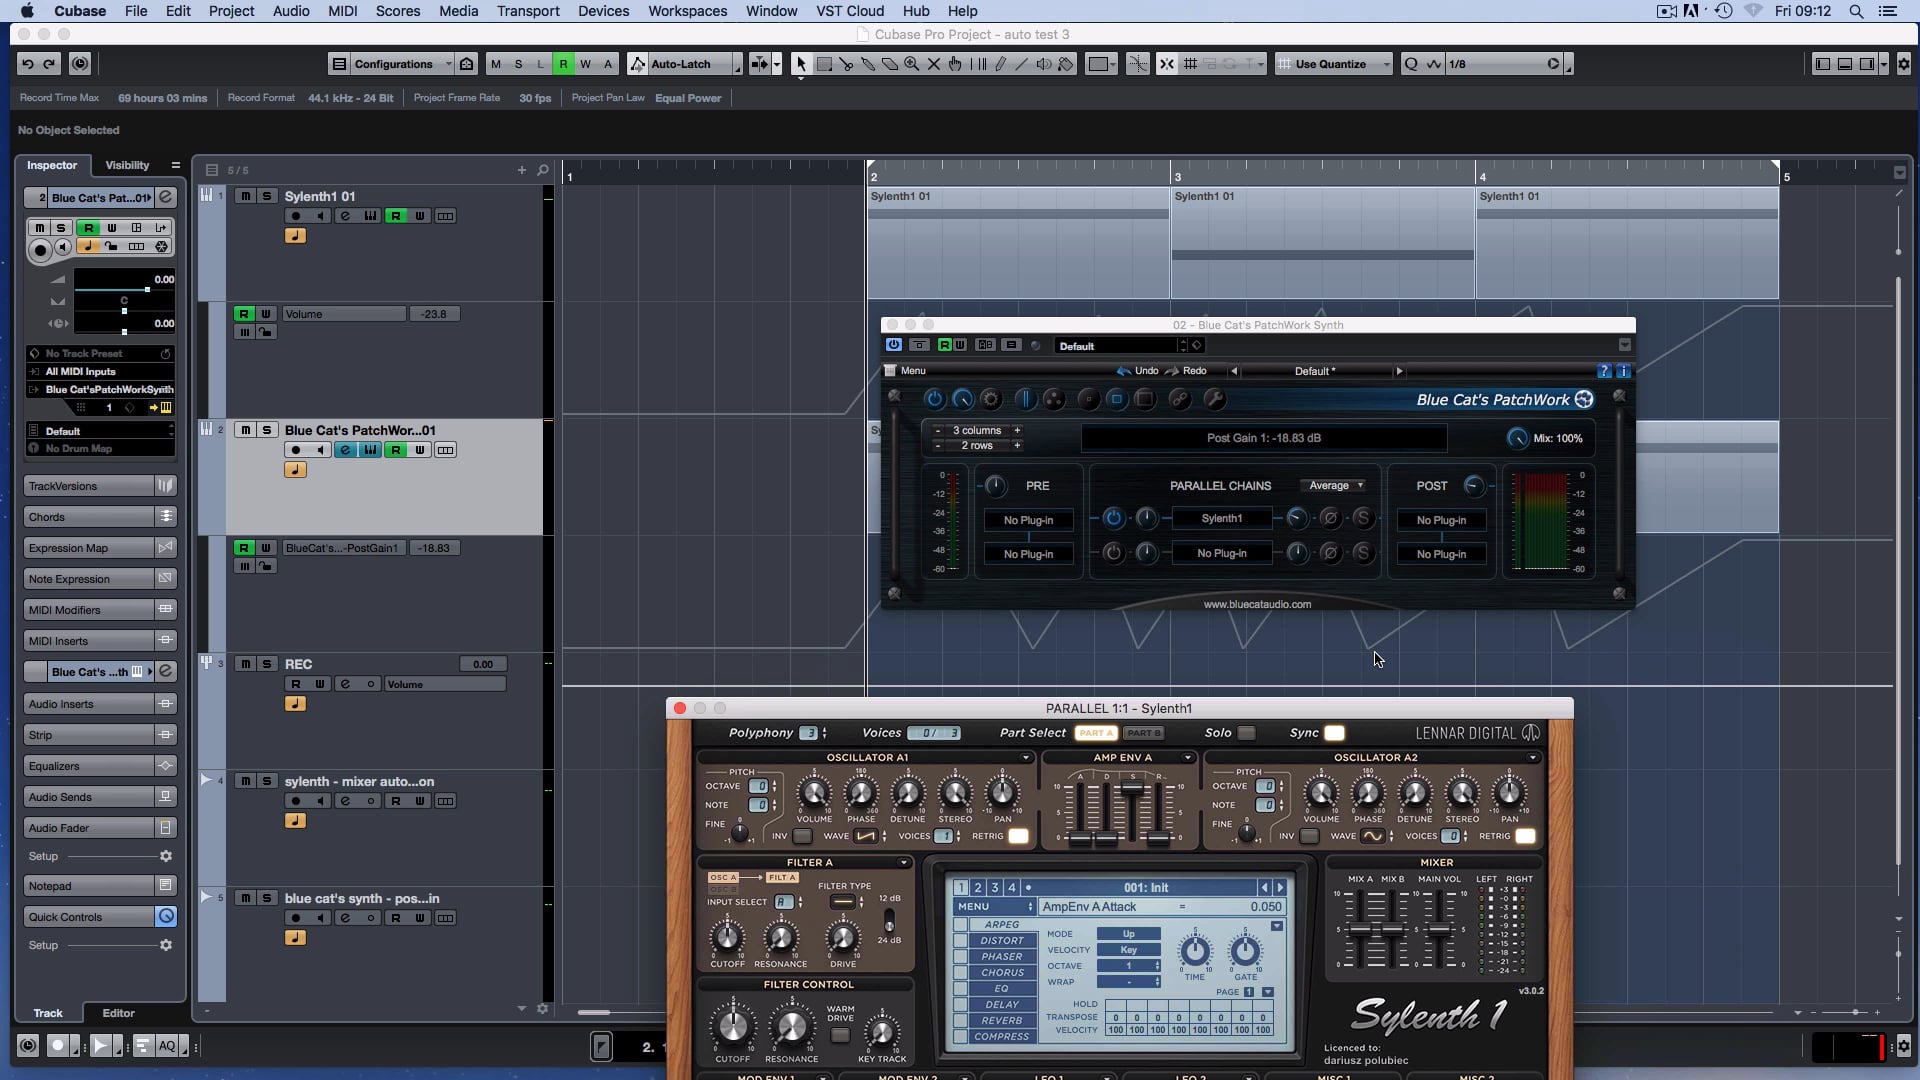
Task: Select the Erase tool
Action: pos(890,64)
